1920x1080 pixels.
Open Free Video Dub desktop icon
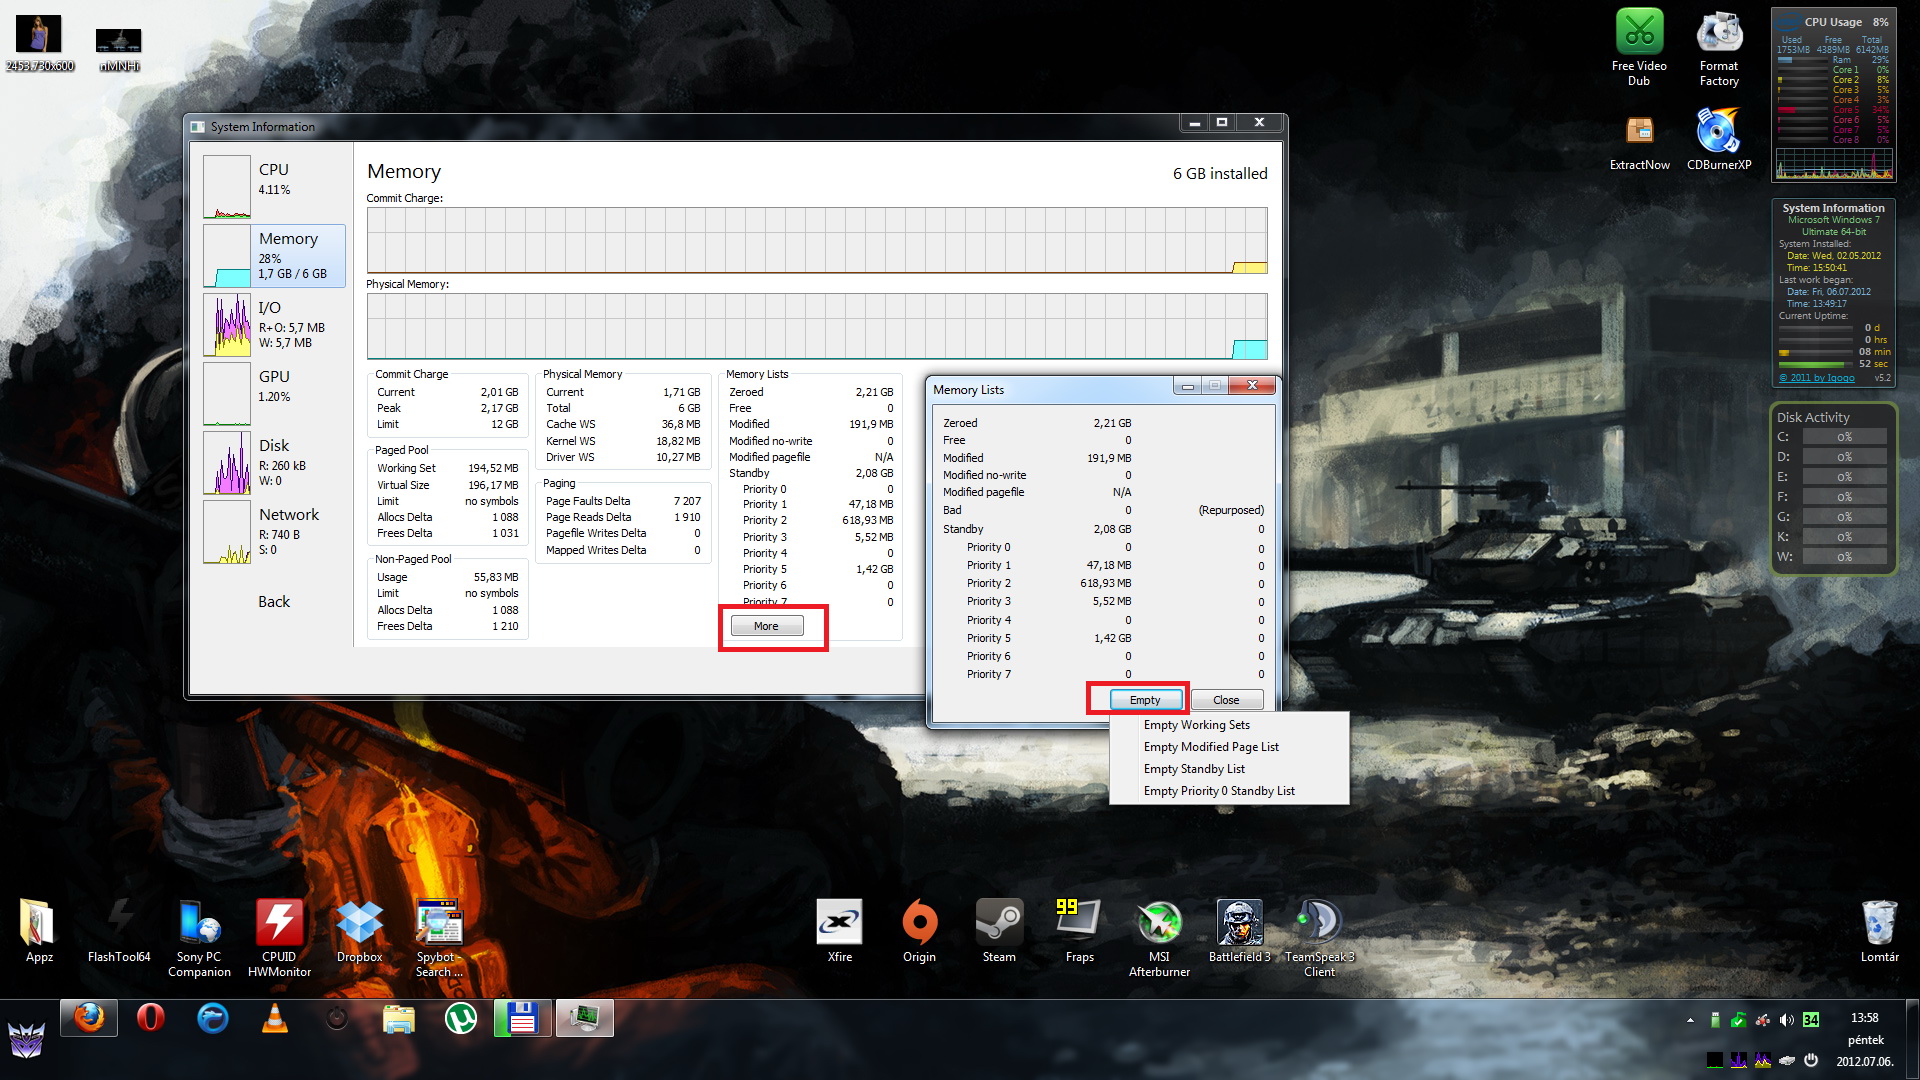click(1639, 48)
